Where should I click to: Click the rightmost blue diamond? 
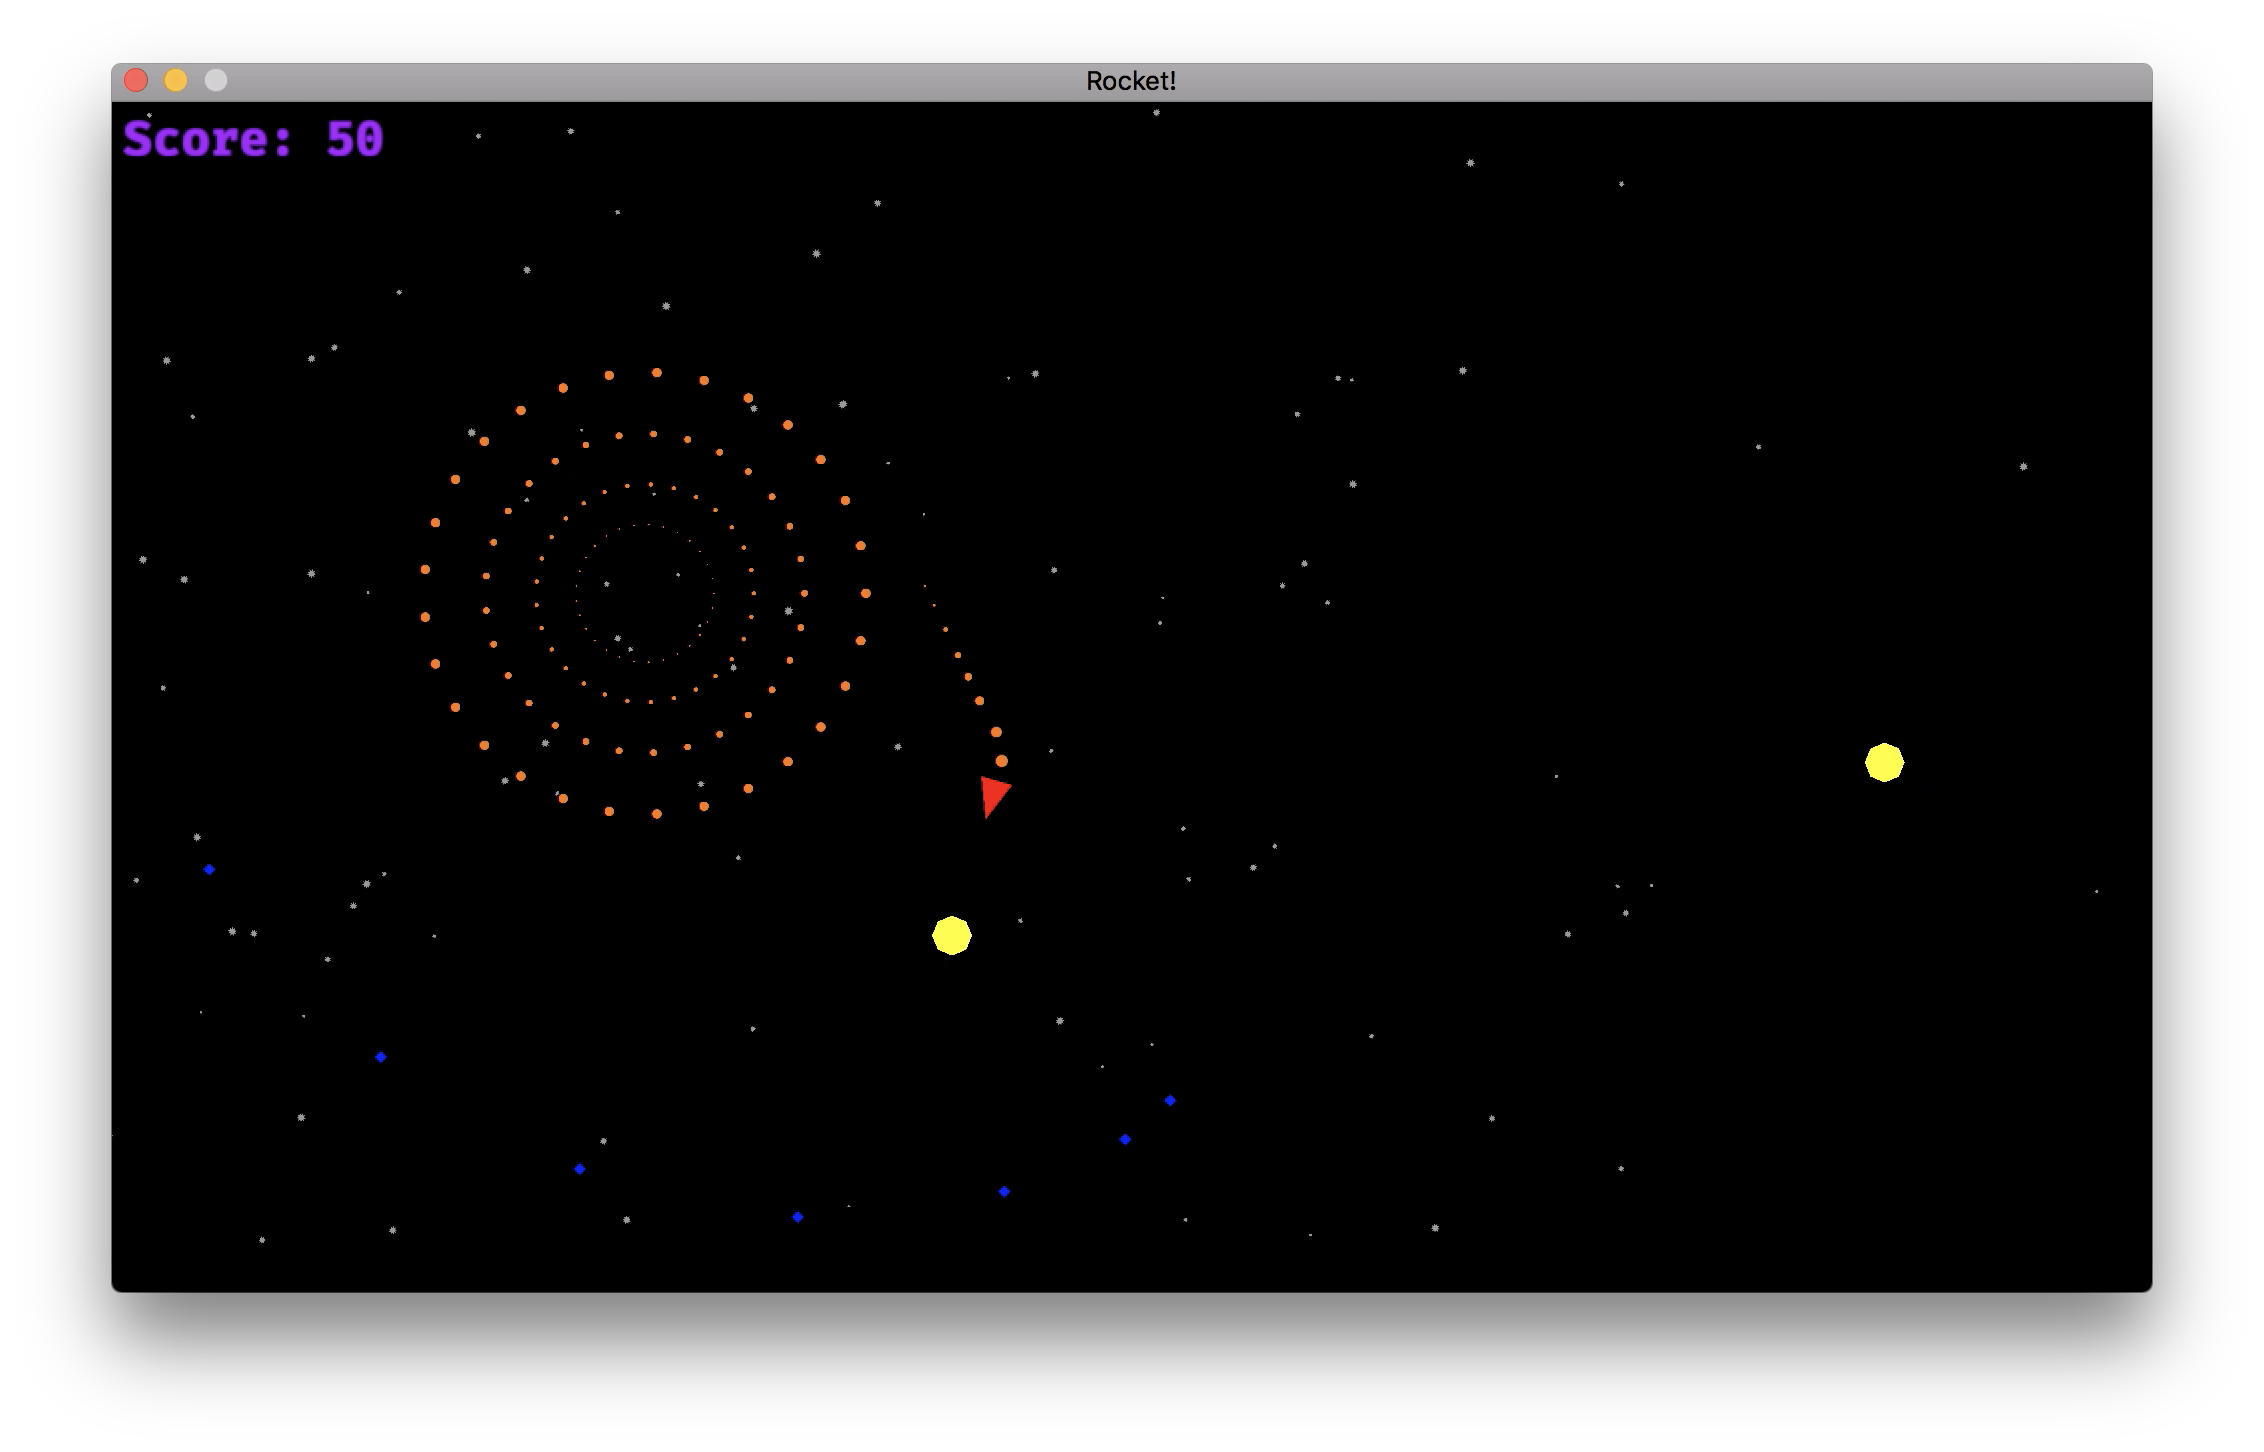[x=1170, y=1100]
